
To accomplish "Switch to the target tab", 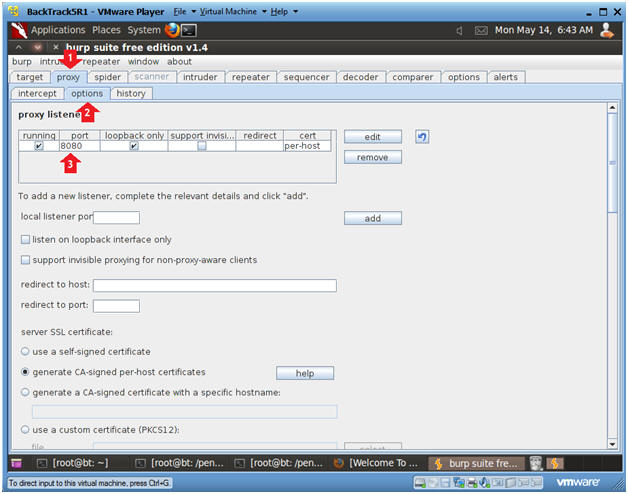I will pos(30,77).
